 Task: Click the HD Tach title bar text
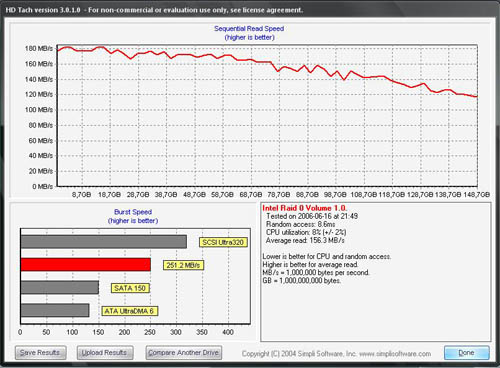click(154, 10)
